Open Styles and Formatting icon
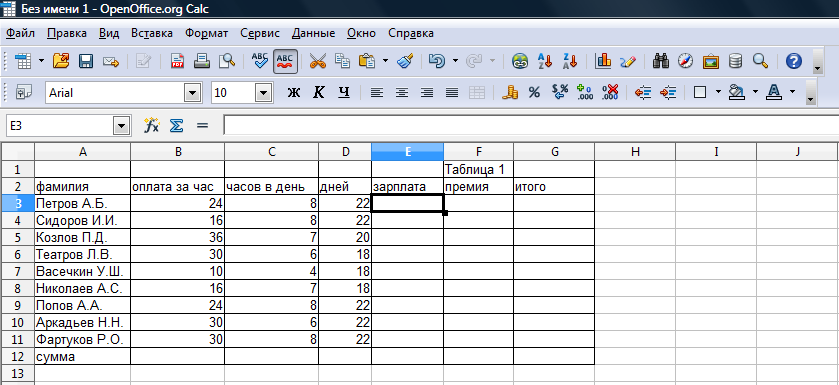The height and width of the screenshot is (385, 839). (25, 93)
